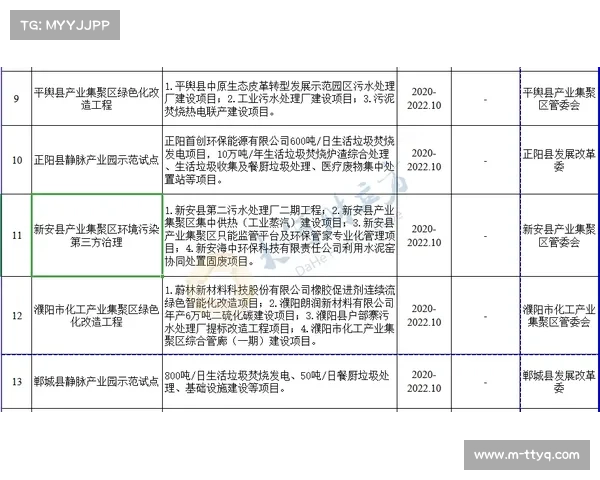Click the 濮阳市化工产业集聚区绿色化改造工程 cell
The image size is (600, 480).
[95, 316]
